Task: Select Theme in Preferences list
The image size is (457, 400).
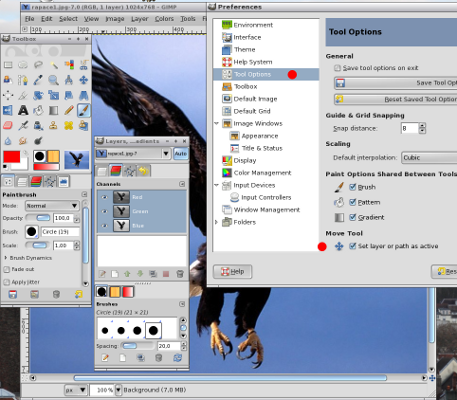Action: point(244,50)
